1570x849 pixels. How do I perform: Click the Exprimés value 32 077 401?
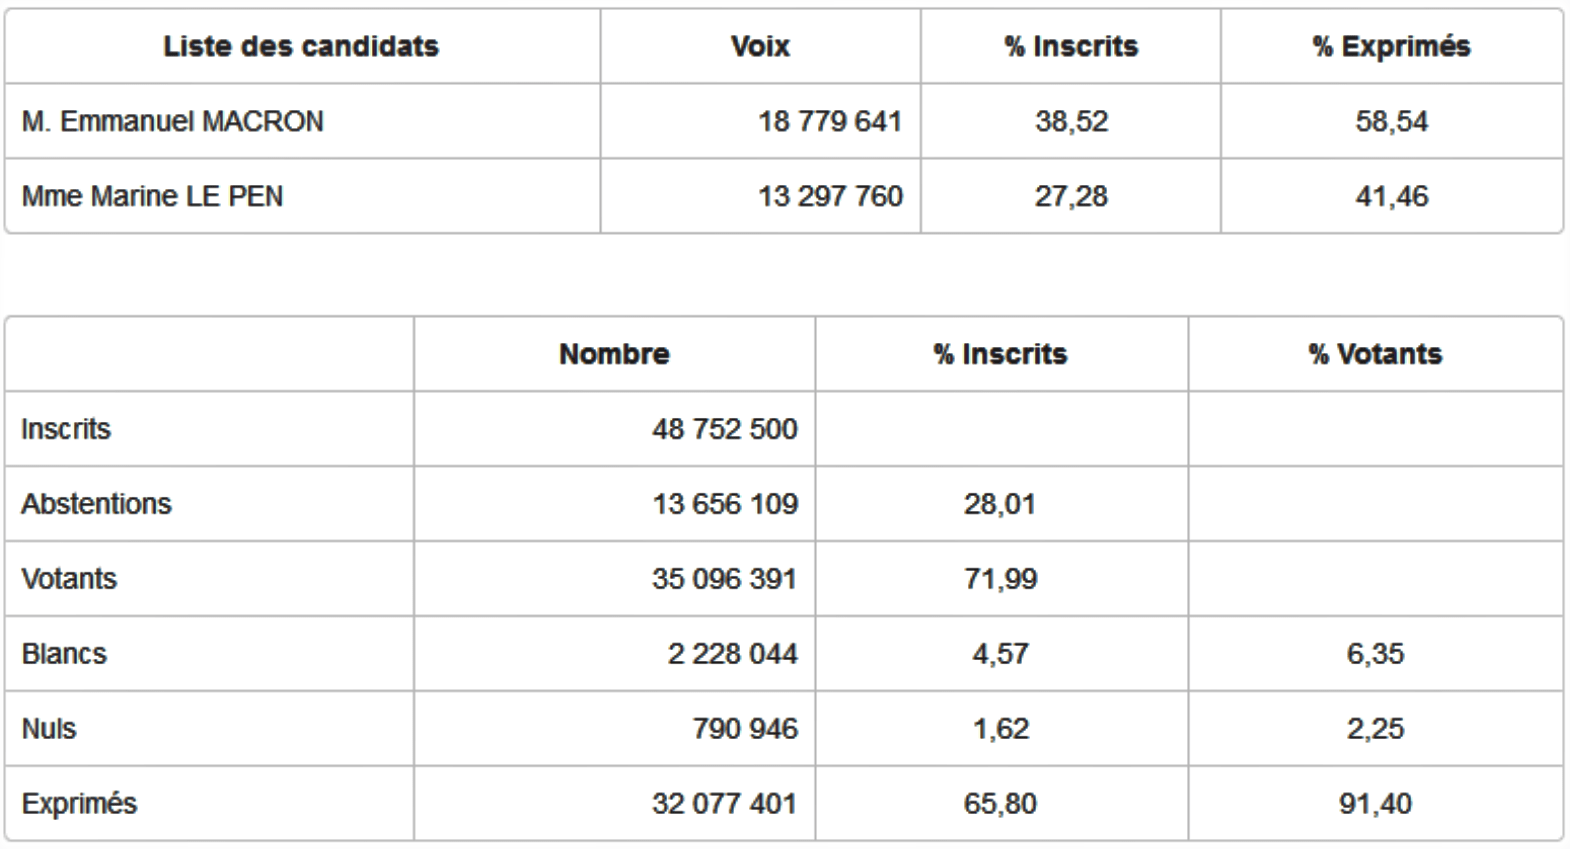pos(724,804)
